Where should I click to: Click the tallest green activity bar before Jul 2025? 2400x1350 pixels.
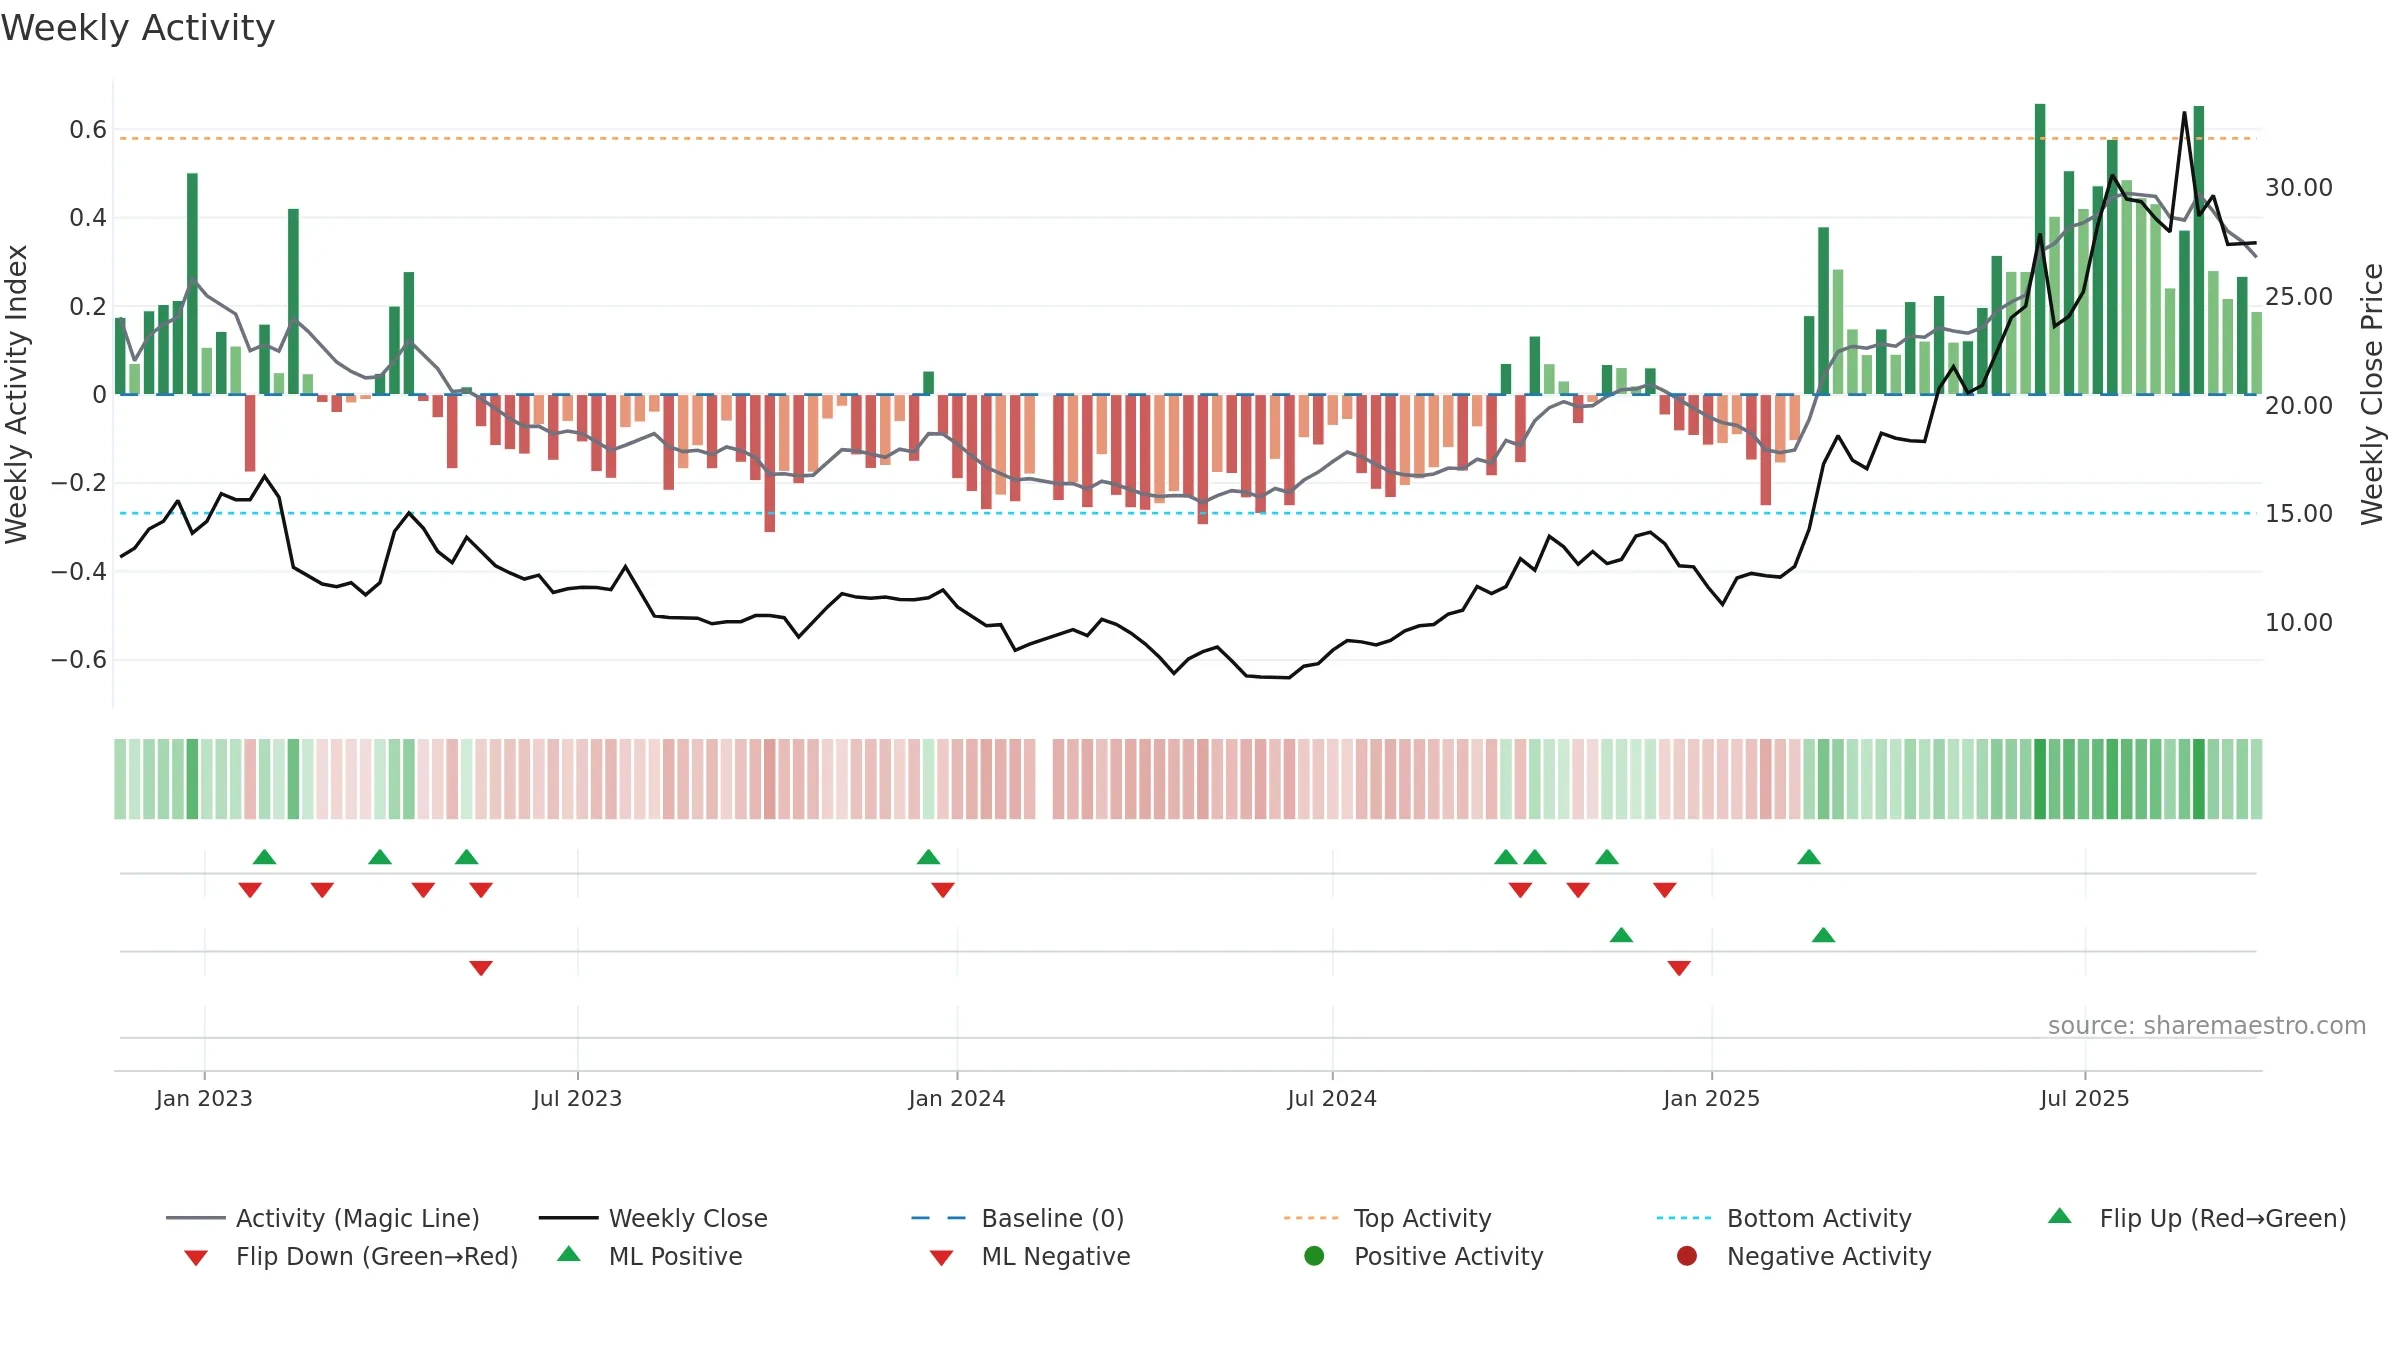pos(2040,249)
